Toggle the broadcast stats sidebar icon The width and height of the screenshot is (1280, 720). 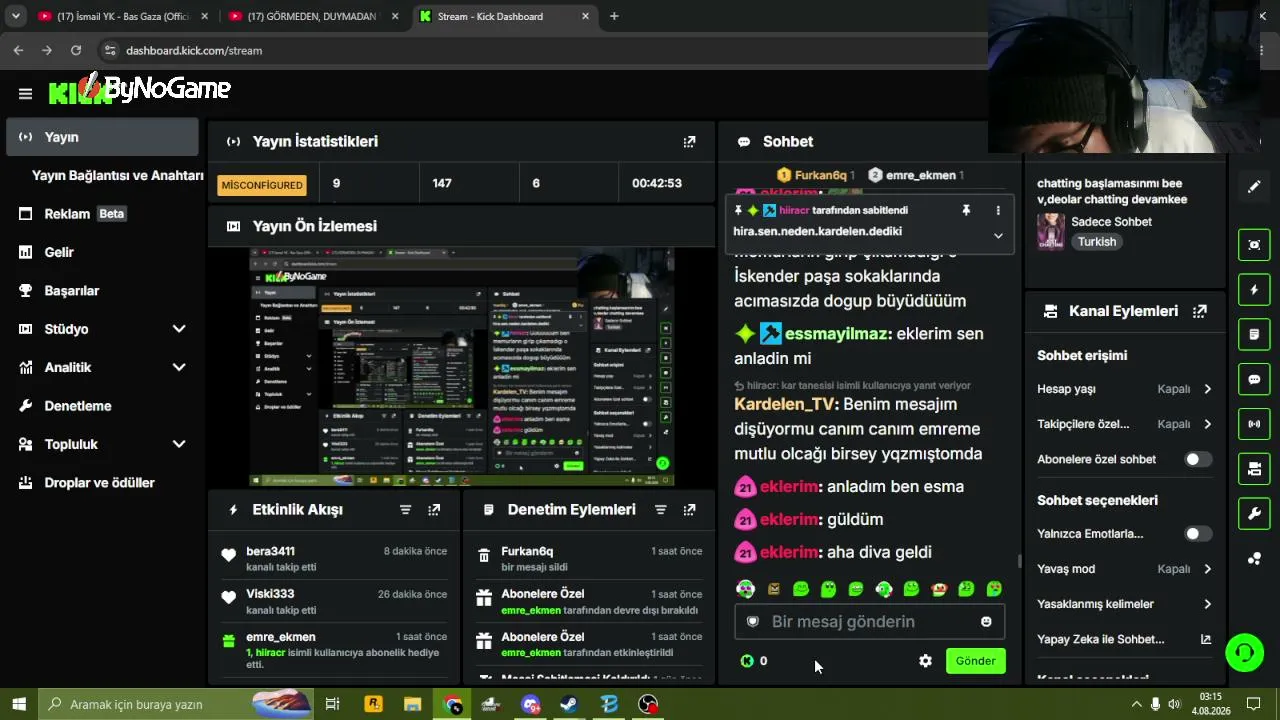pyautogui.click(x=1254, y=424)
